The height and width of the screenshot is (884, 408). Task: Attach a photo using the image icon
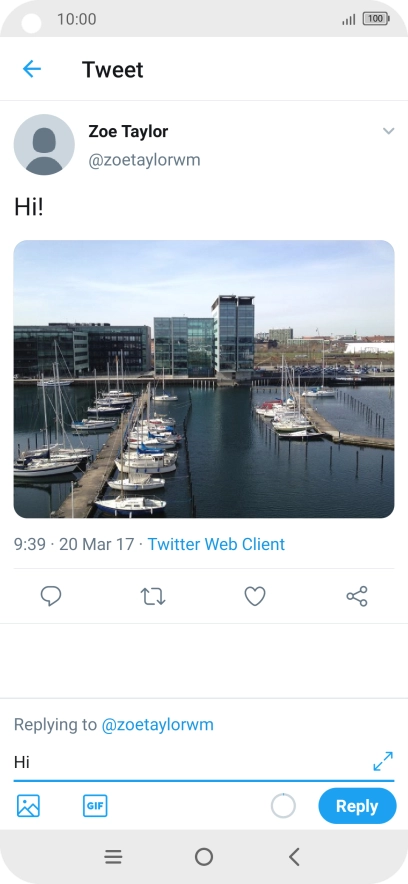pos(28,806)
